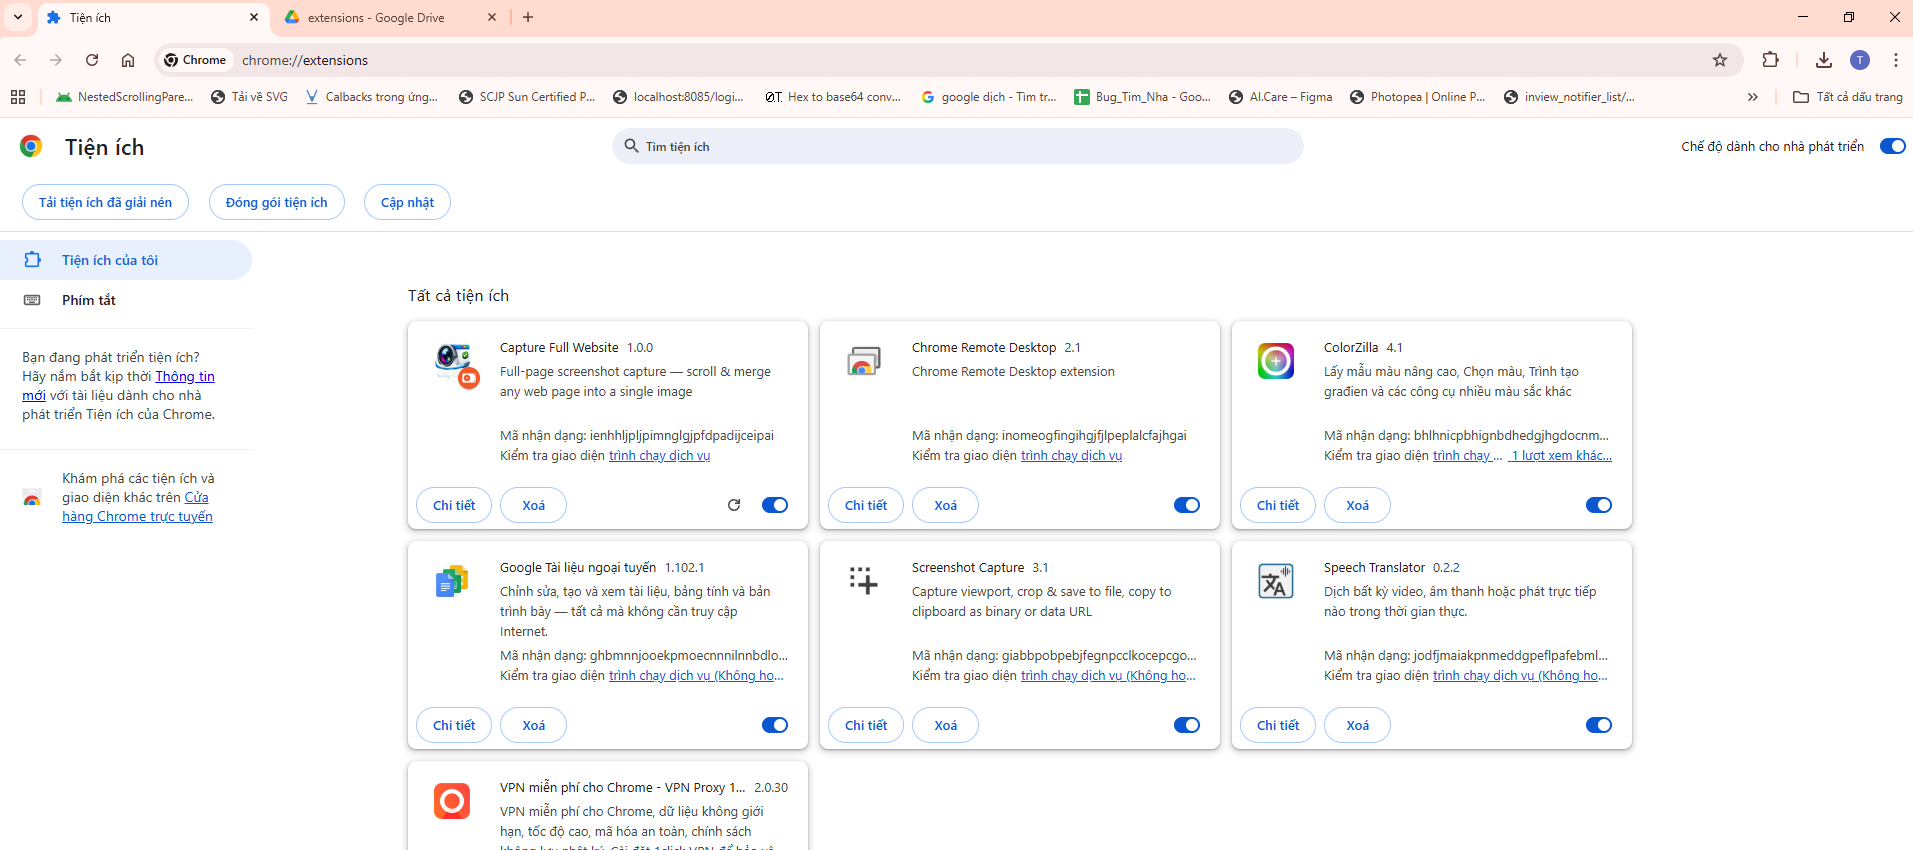Viewport: 1913px width, 850px height.
Task: Open the tab search dropdown arrow
Action: point(18,17)
